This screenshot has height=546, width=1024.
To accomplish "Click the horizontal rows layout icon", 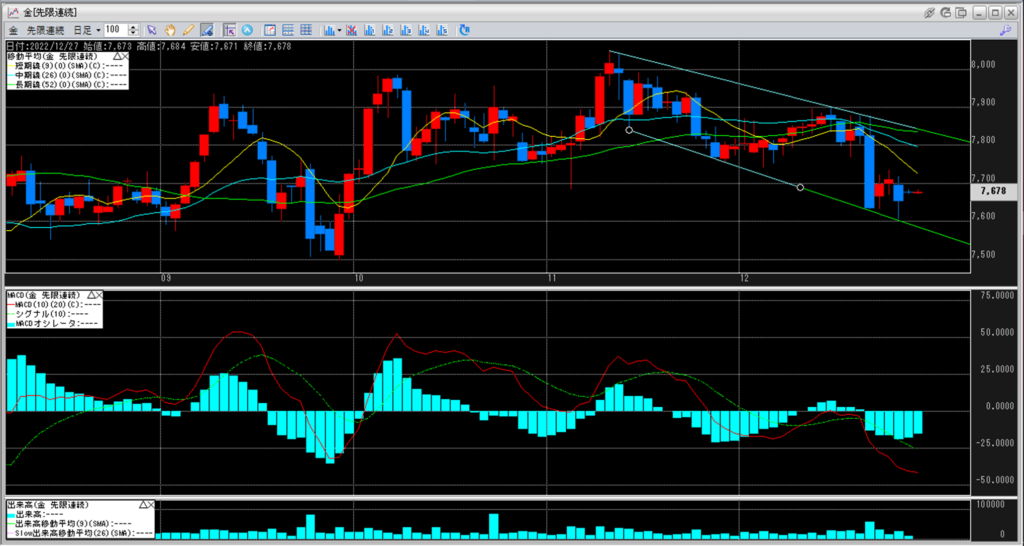I will [x=287, y=29].
